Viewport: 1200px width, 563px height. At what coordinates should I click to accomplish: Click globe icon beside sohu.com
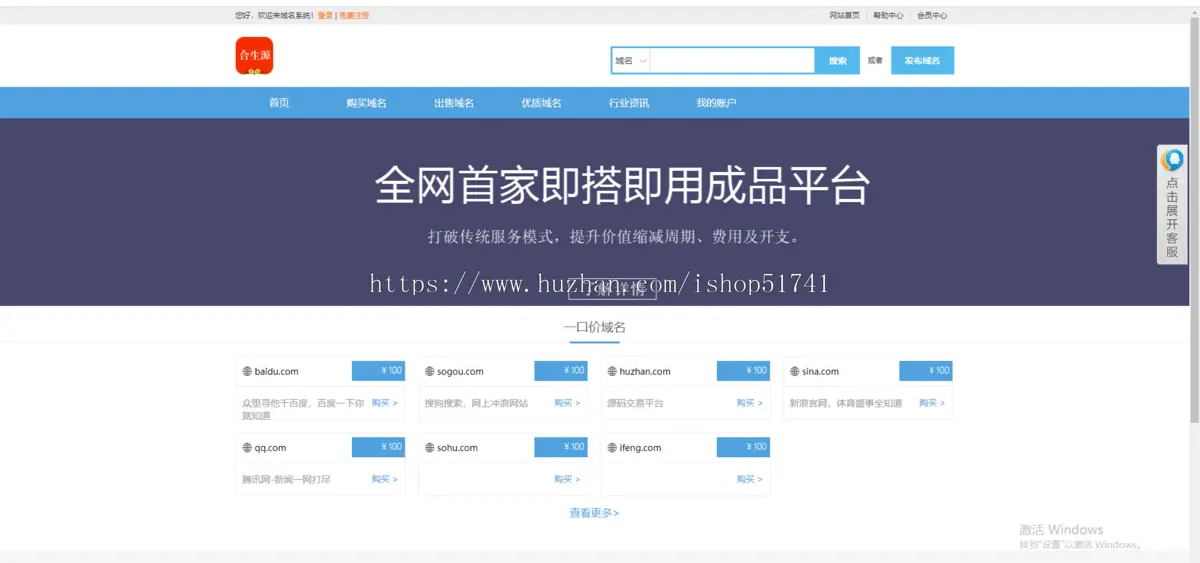pos(429,448)
